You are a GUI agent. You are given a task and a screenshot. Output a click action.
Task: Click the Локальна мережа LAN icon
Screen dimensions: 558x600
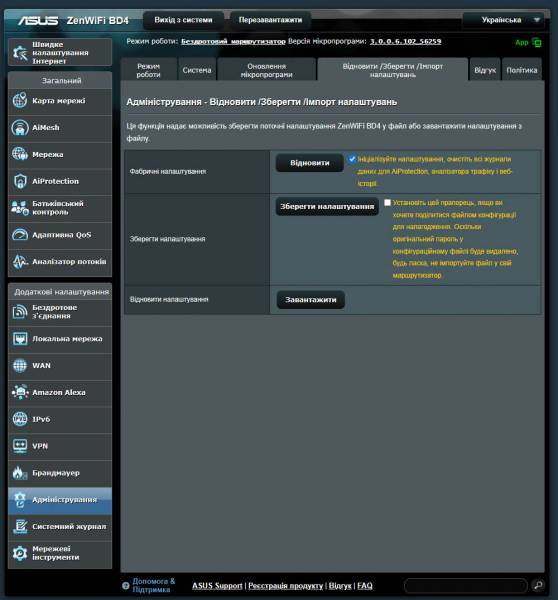20,339
